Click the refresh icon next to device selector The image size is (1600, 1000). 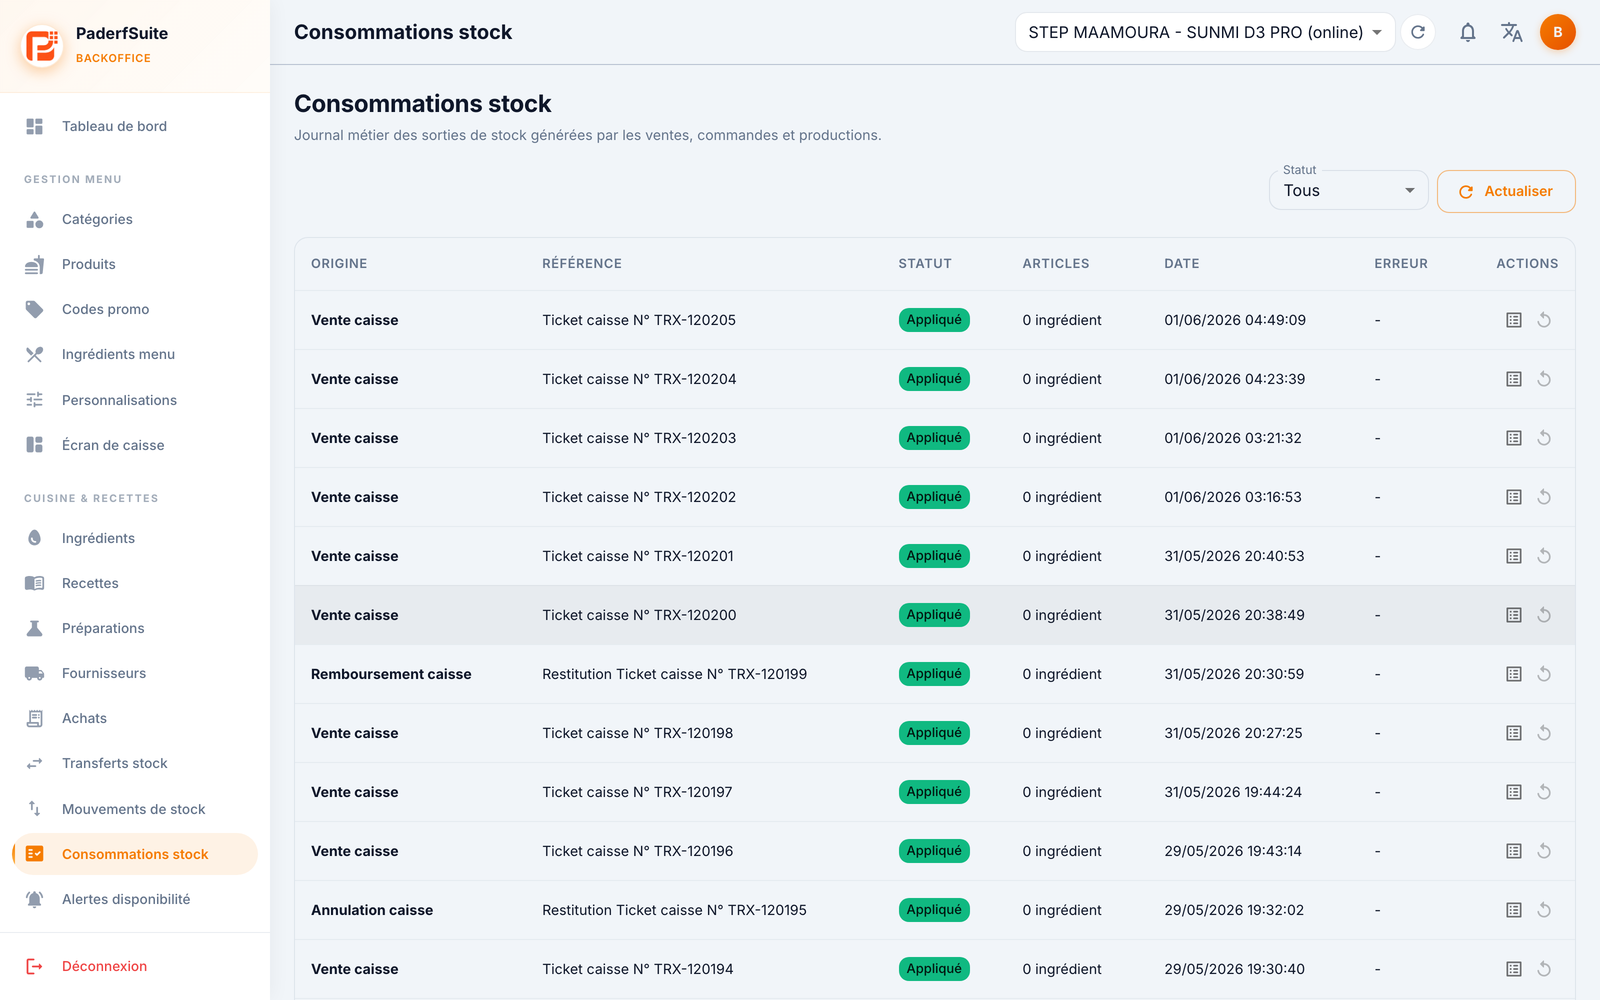(x=1418, y=32)
